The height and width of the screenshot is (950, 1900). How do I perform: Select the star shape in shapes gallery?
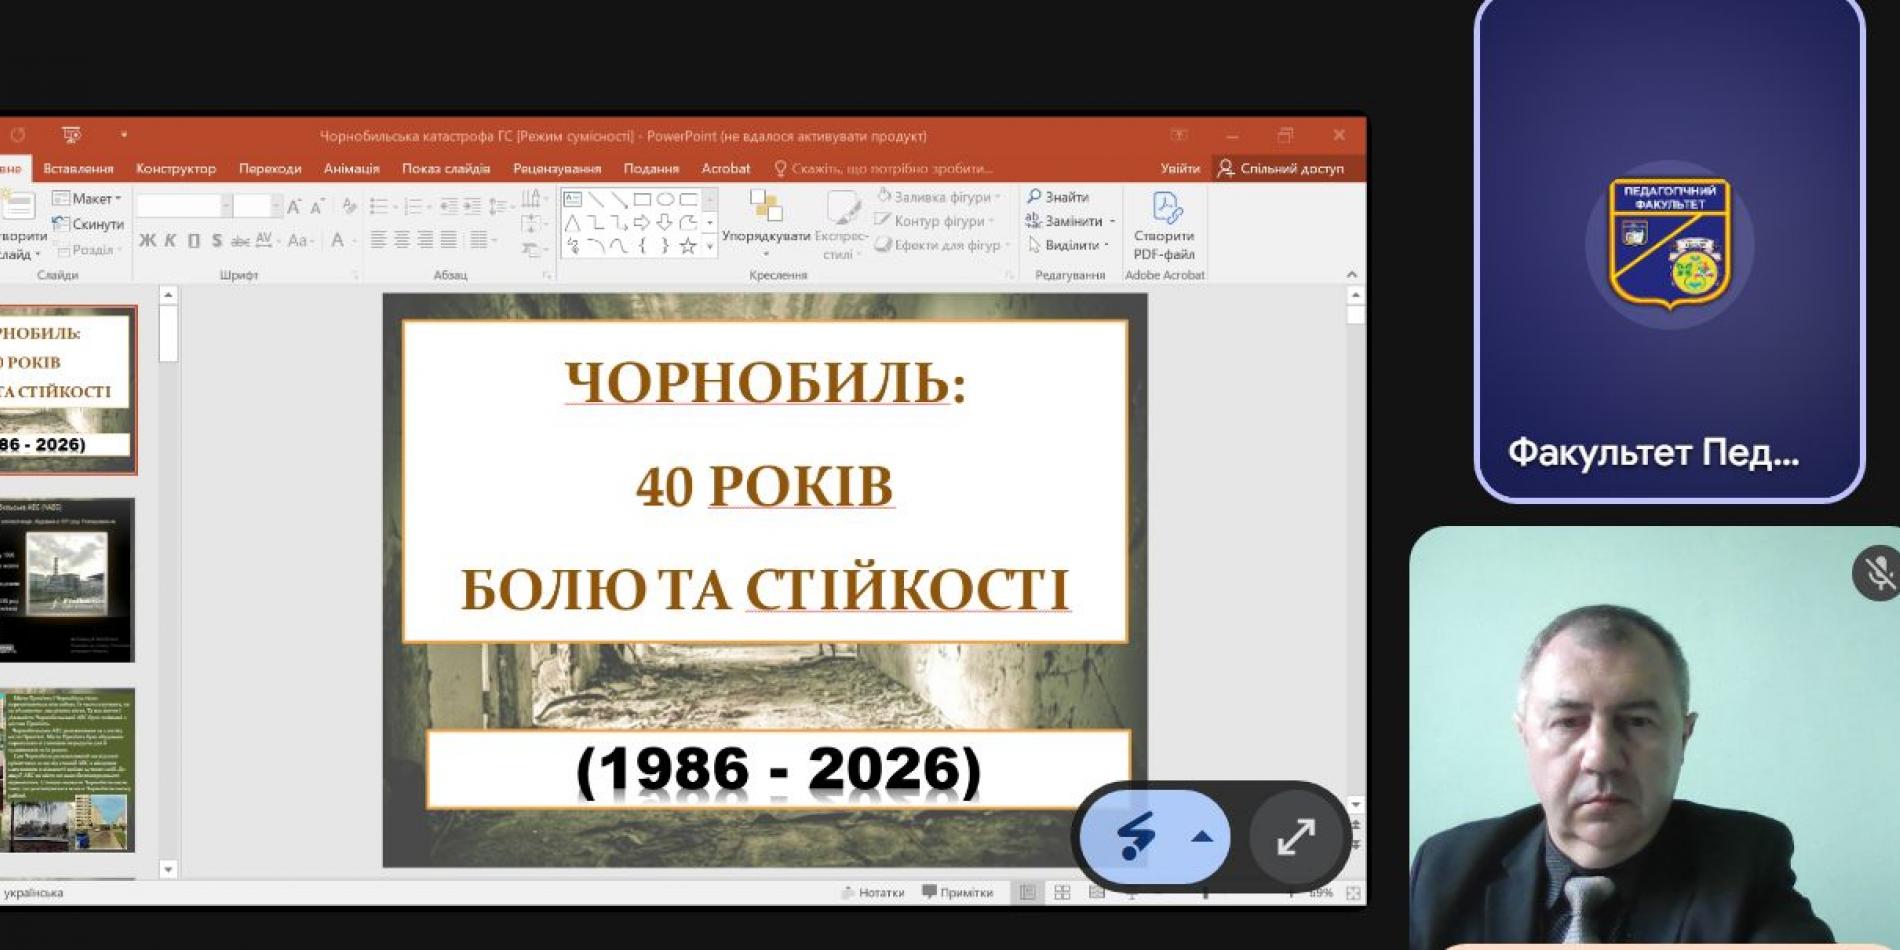pos(688,245)
